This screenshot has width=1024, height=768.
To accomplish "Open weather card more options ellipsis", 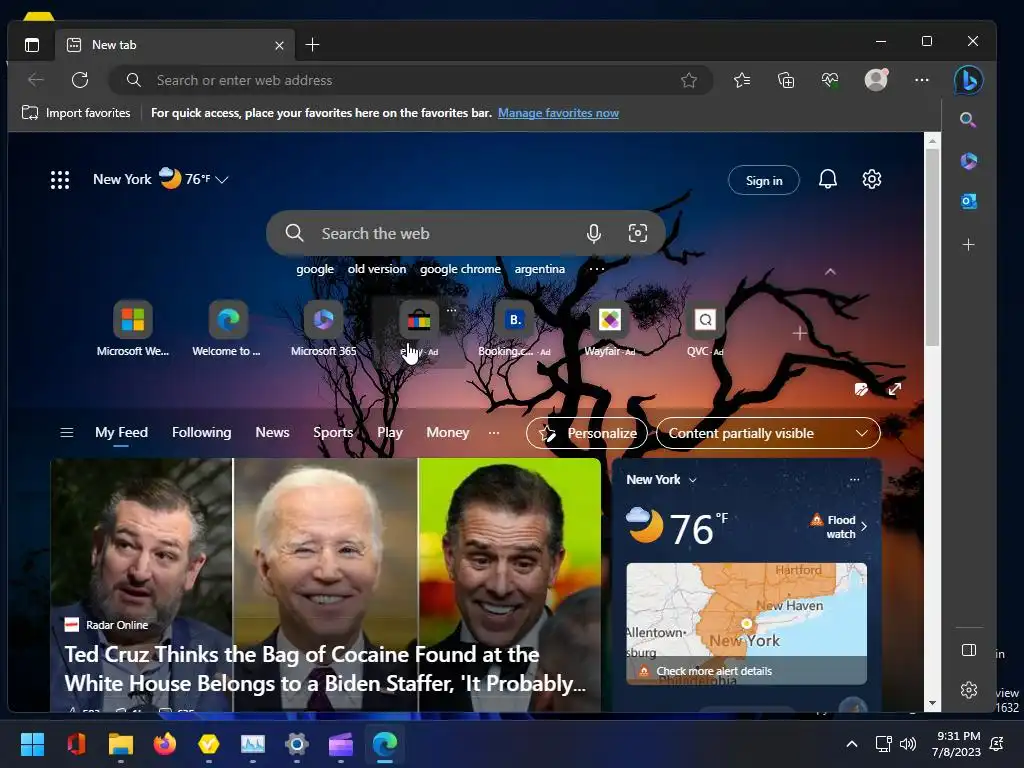I will click(854, 479).
